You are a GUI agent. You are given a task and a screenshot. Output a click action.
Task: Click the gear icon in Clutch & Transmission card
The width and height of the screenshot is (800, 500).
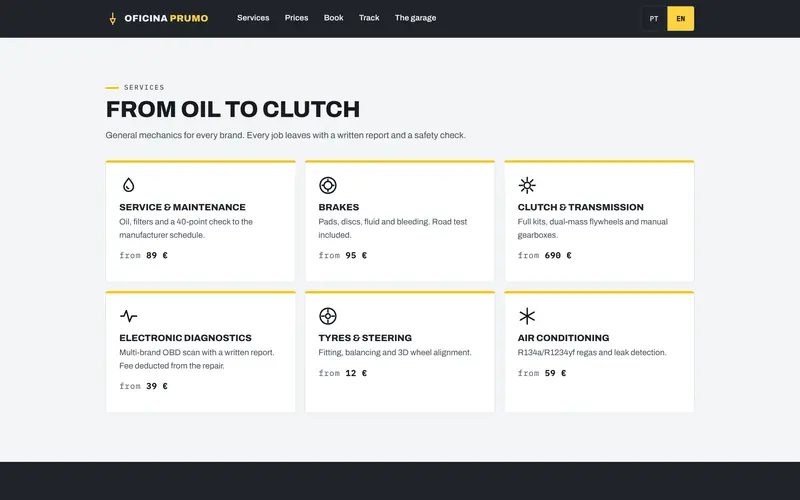click(527, 185)
